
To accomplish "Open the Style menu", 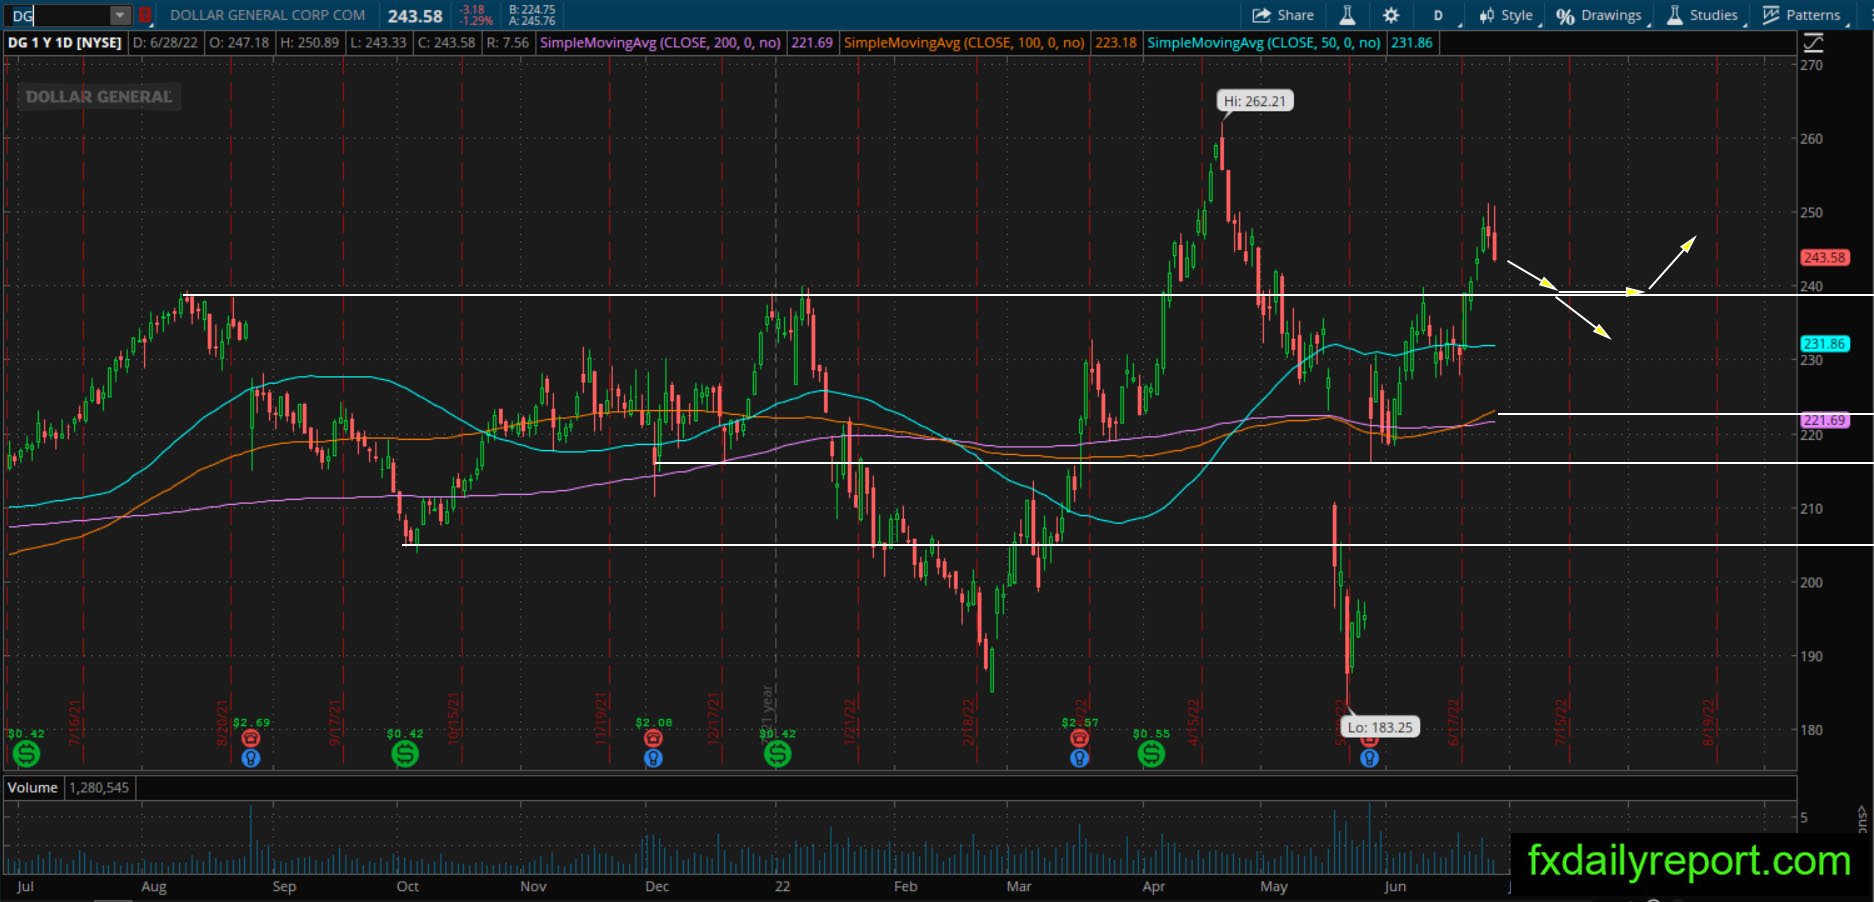I will tap(1507, 15).
